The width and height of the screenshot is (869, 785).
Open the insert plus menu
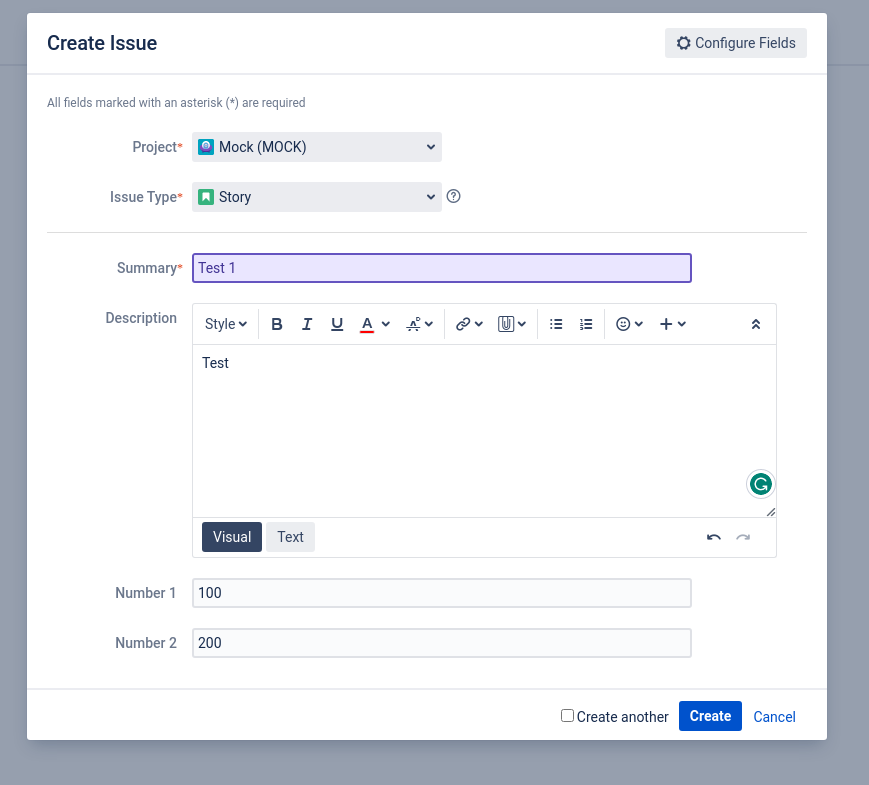pyautogui.click(x=672, y=324)
